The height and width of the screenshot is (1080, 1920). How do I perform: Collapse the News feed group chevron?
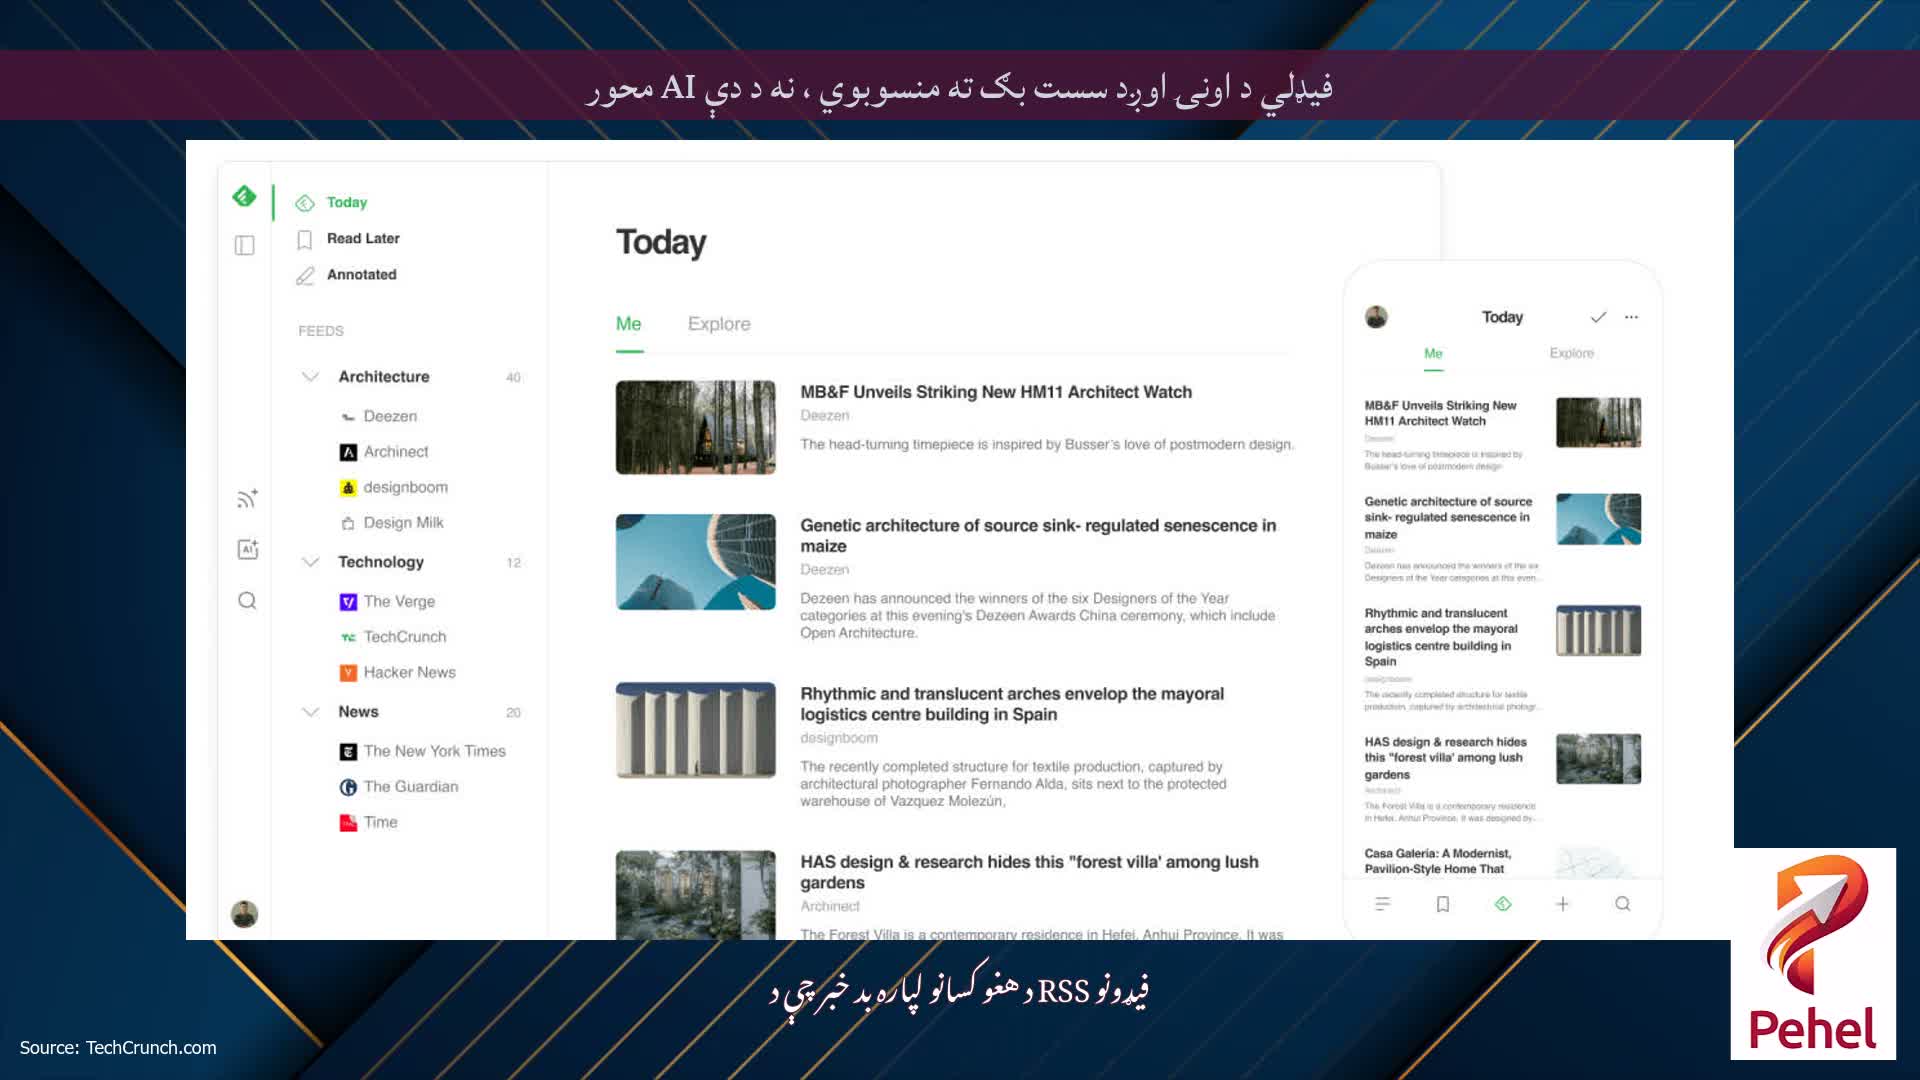[x=310, y=712]
